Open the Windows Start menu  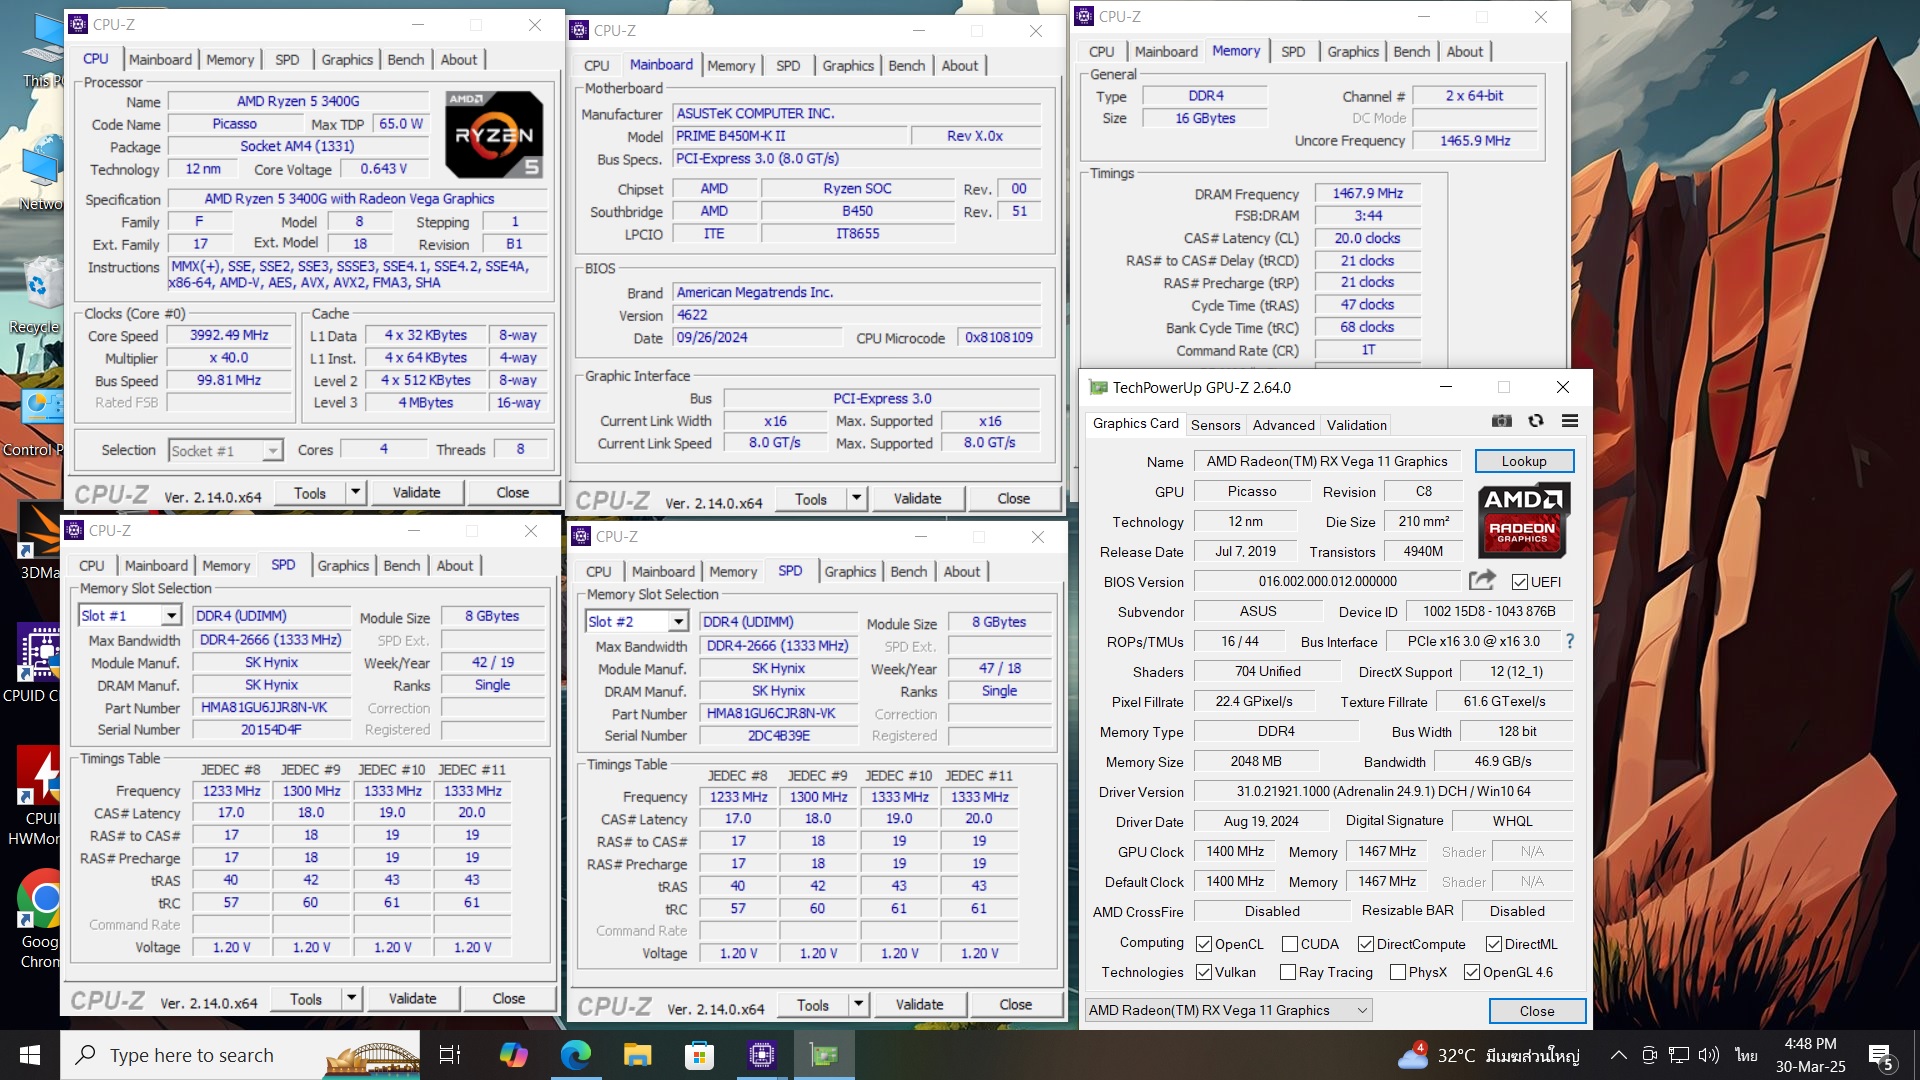[x=30, y=1055]
